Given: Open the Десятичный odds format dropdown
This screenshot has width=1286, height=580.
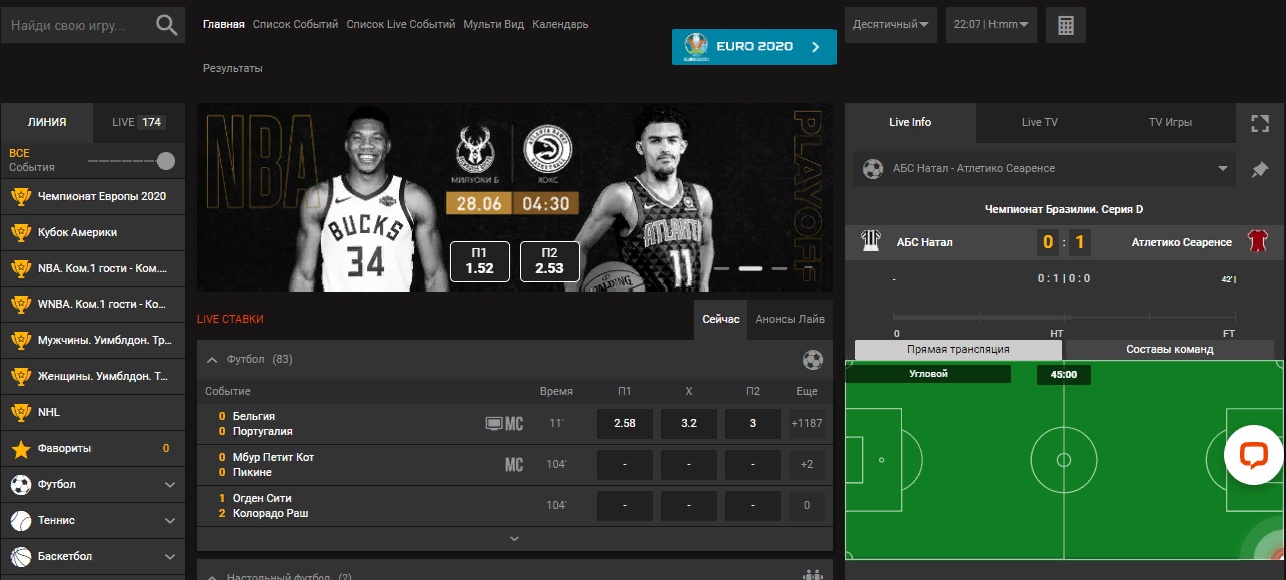Looking at the screenshot, I should pos(890,25).
